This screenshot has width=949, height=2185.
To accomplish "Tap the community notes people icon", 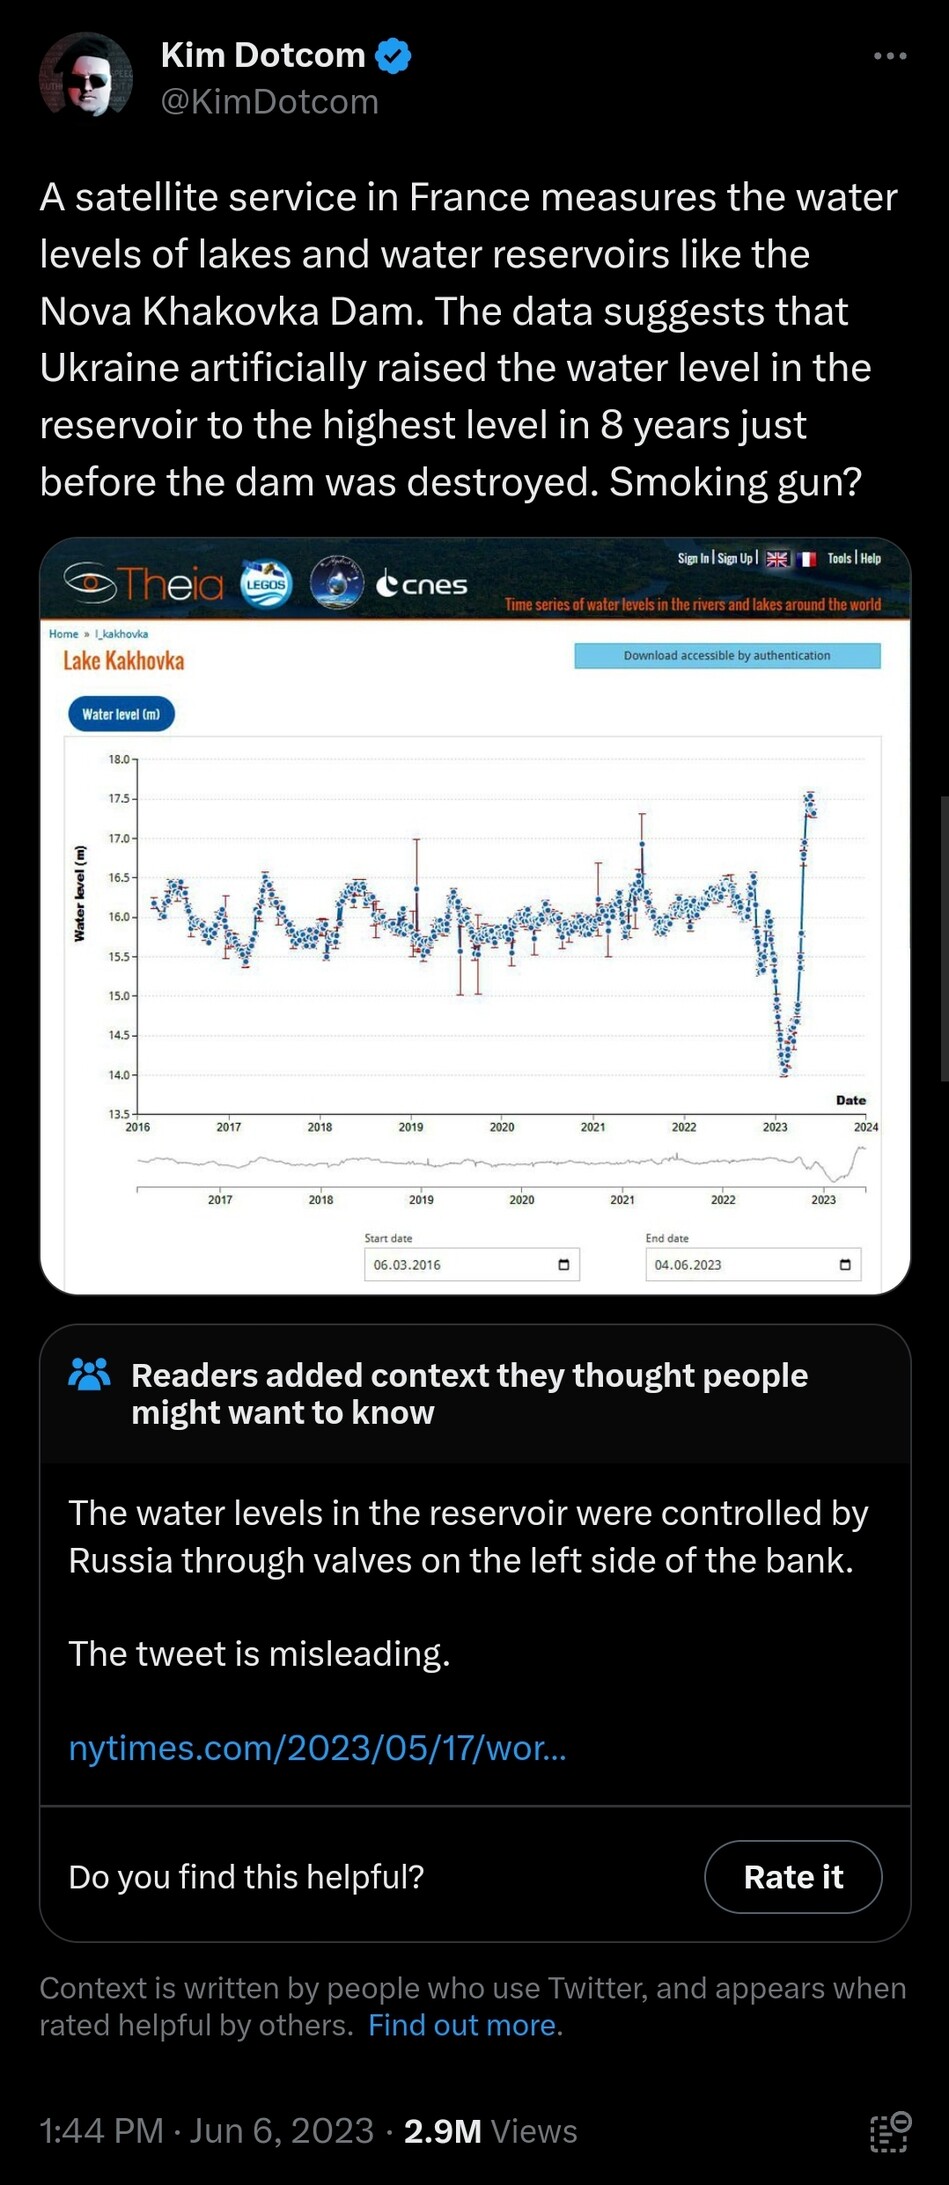I will pos(89,1375).
